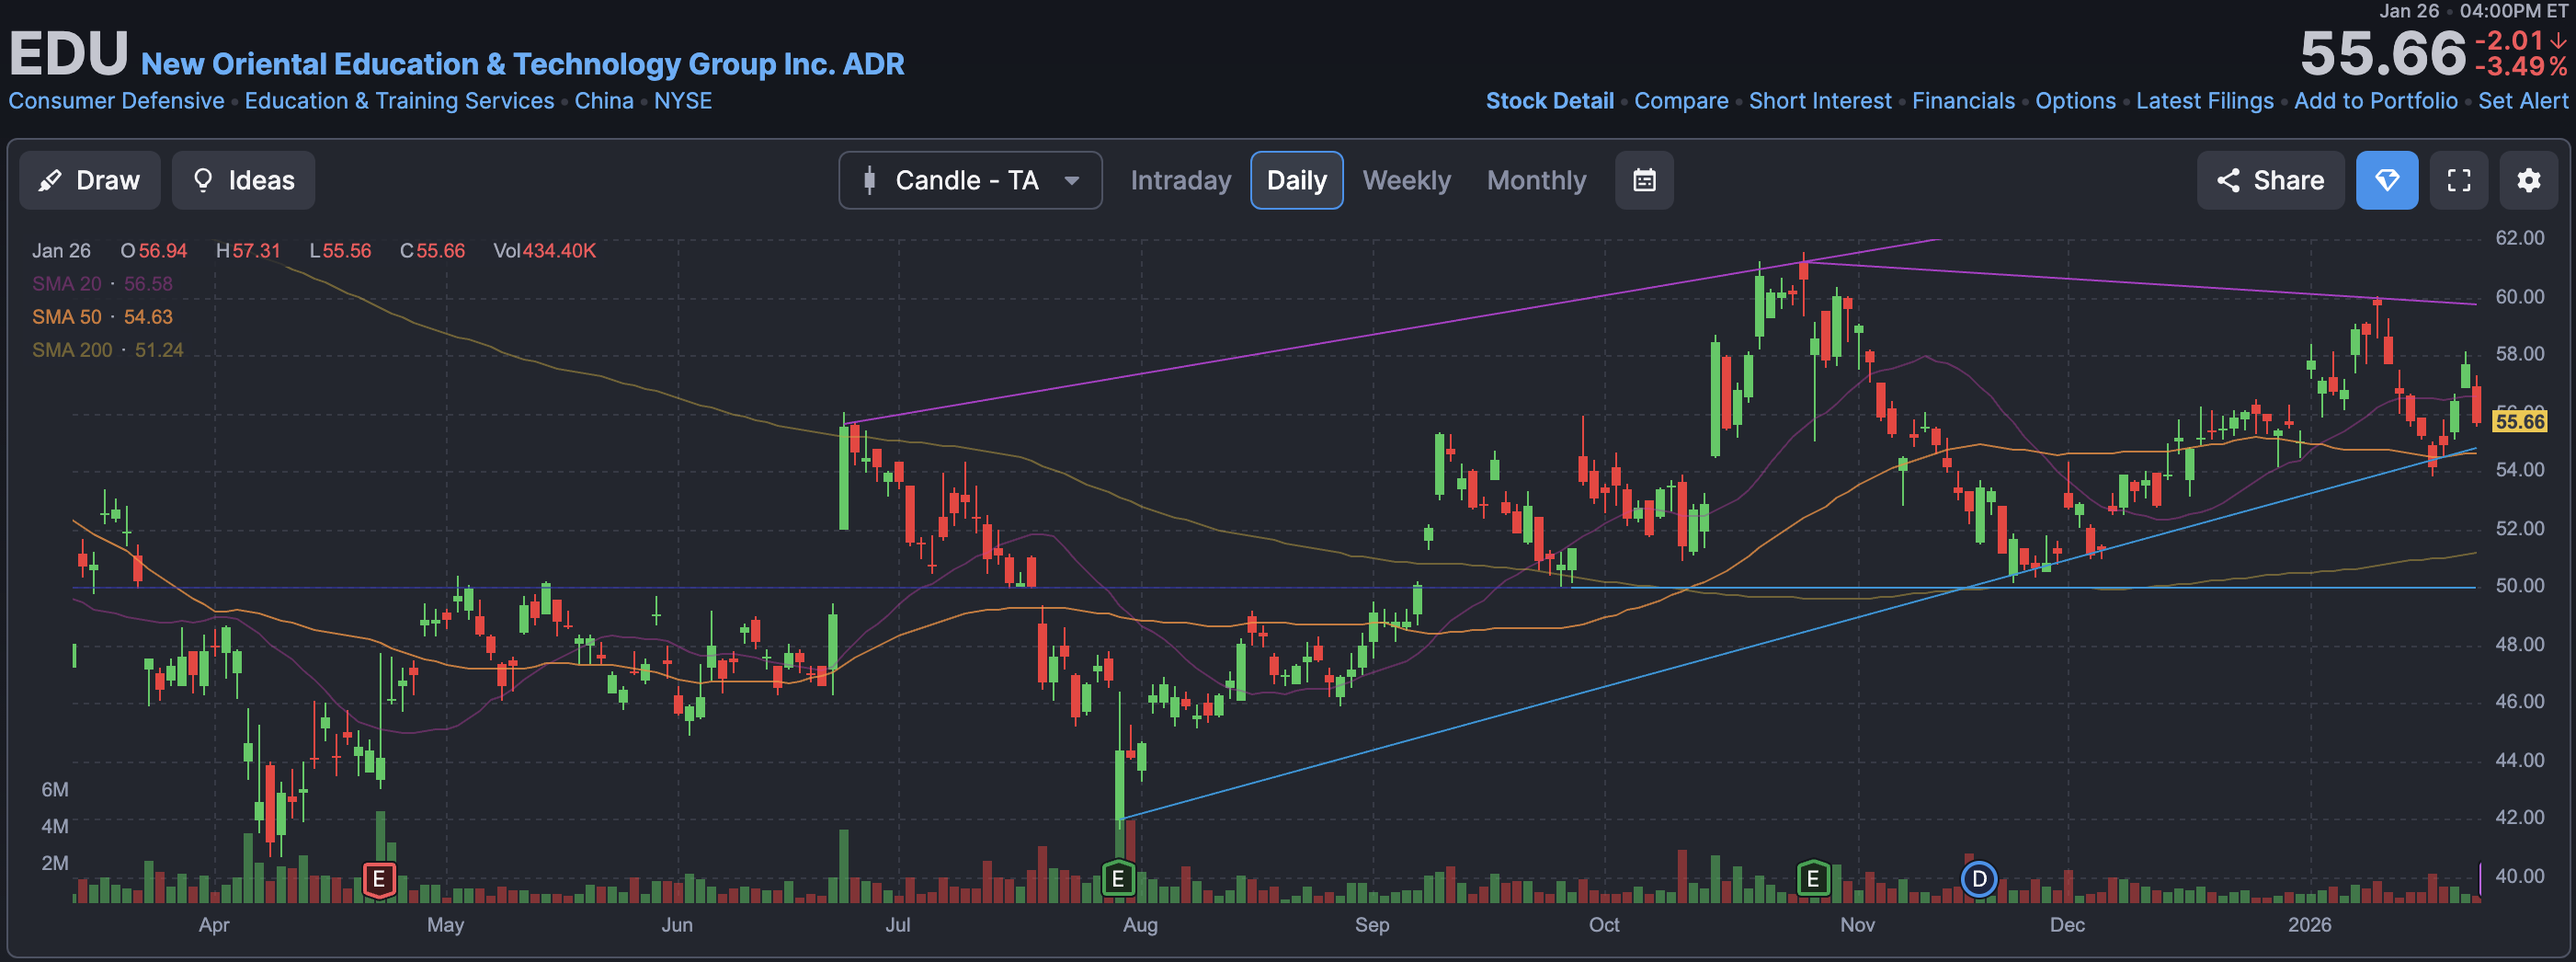Click Set Alert link
Image resolution: width=2576 pixels, height=962 pixels.
[2522, 101]
